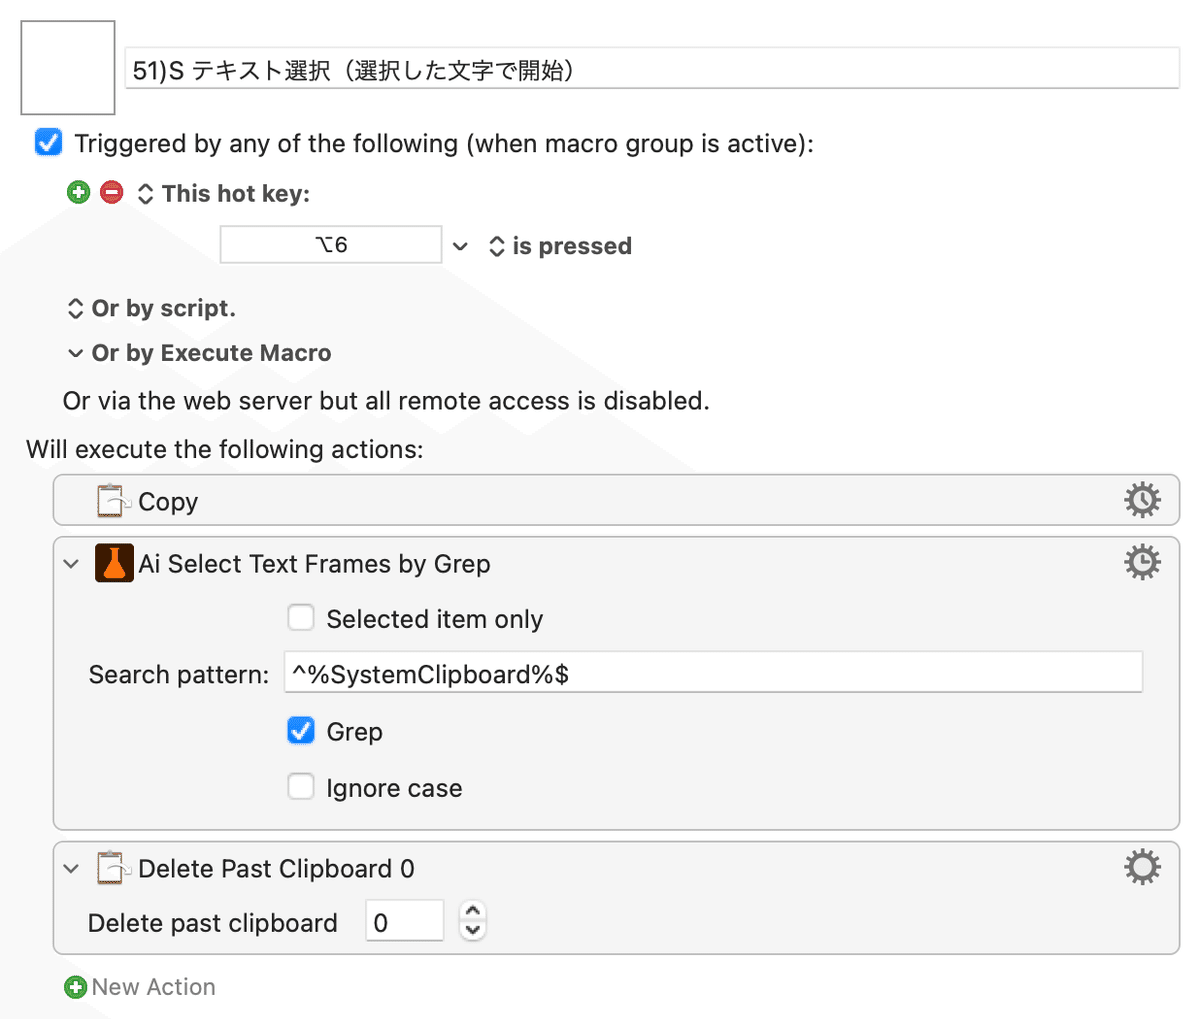Edit the macro name field

pyautogui.click(x=652, y=70)
